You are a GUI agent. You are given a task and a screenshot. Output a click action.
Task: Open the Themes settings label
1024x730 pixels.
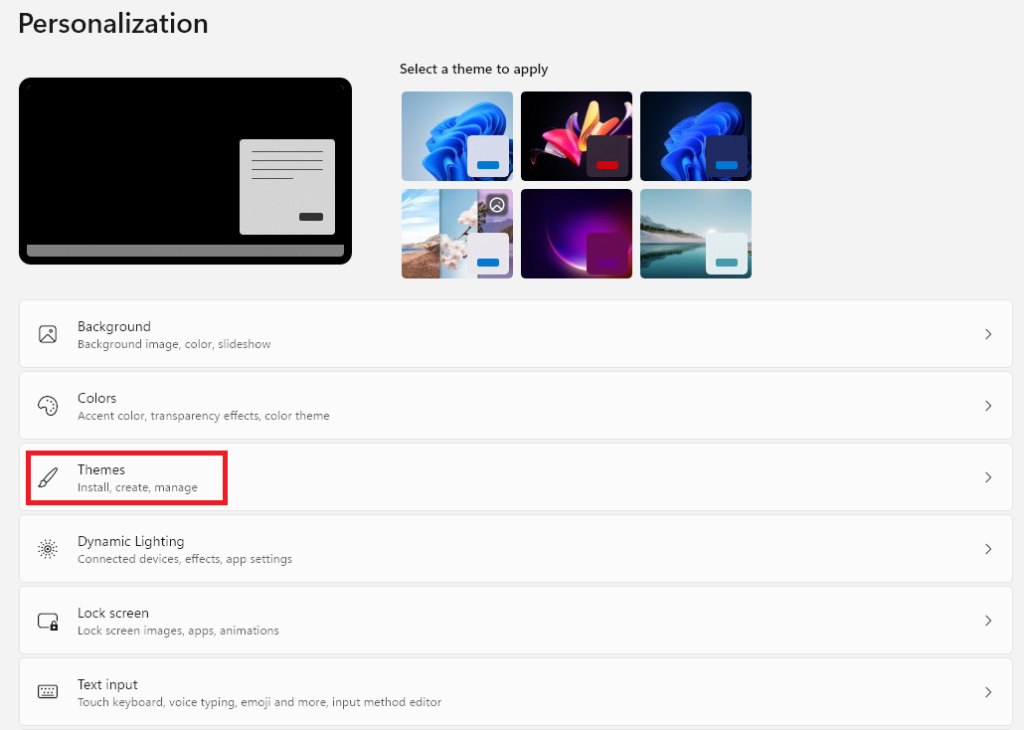point(101,469)
